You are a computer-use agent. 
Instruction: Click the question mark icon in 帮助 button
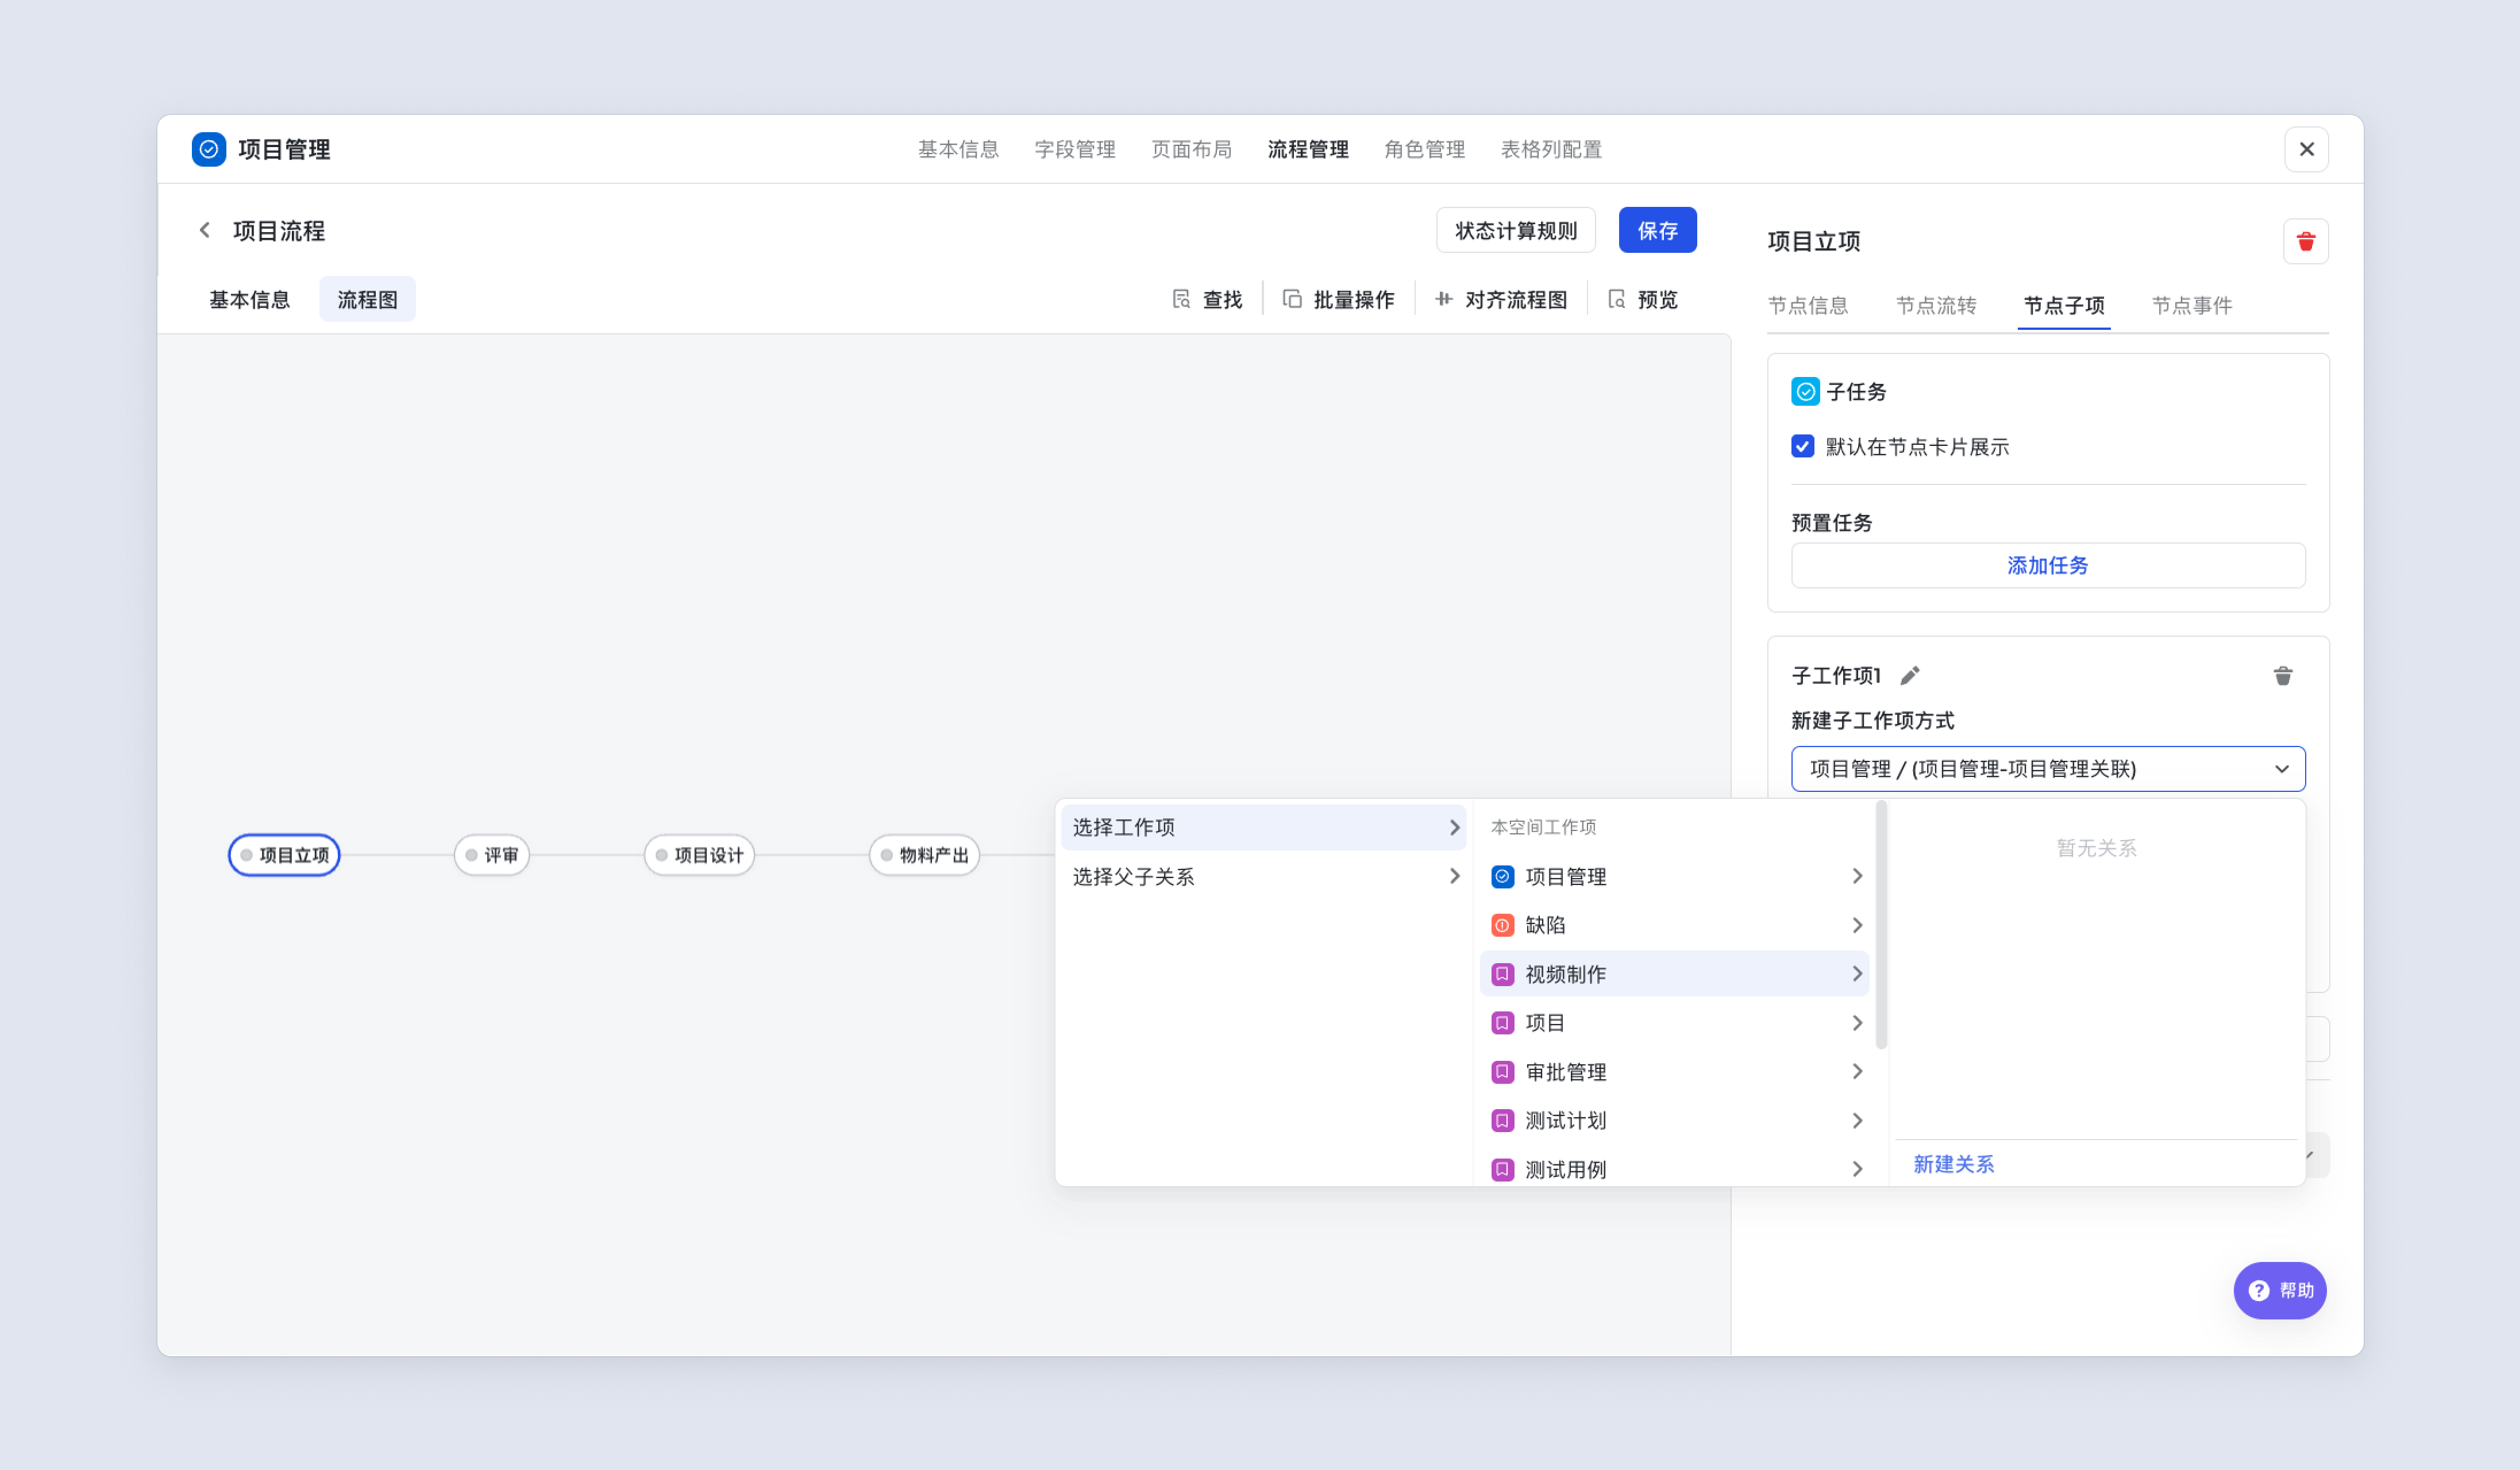[2258, 1290]
